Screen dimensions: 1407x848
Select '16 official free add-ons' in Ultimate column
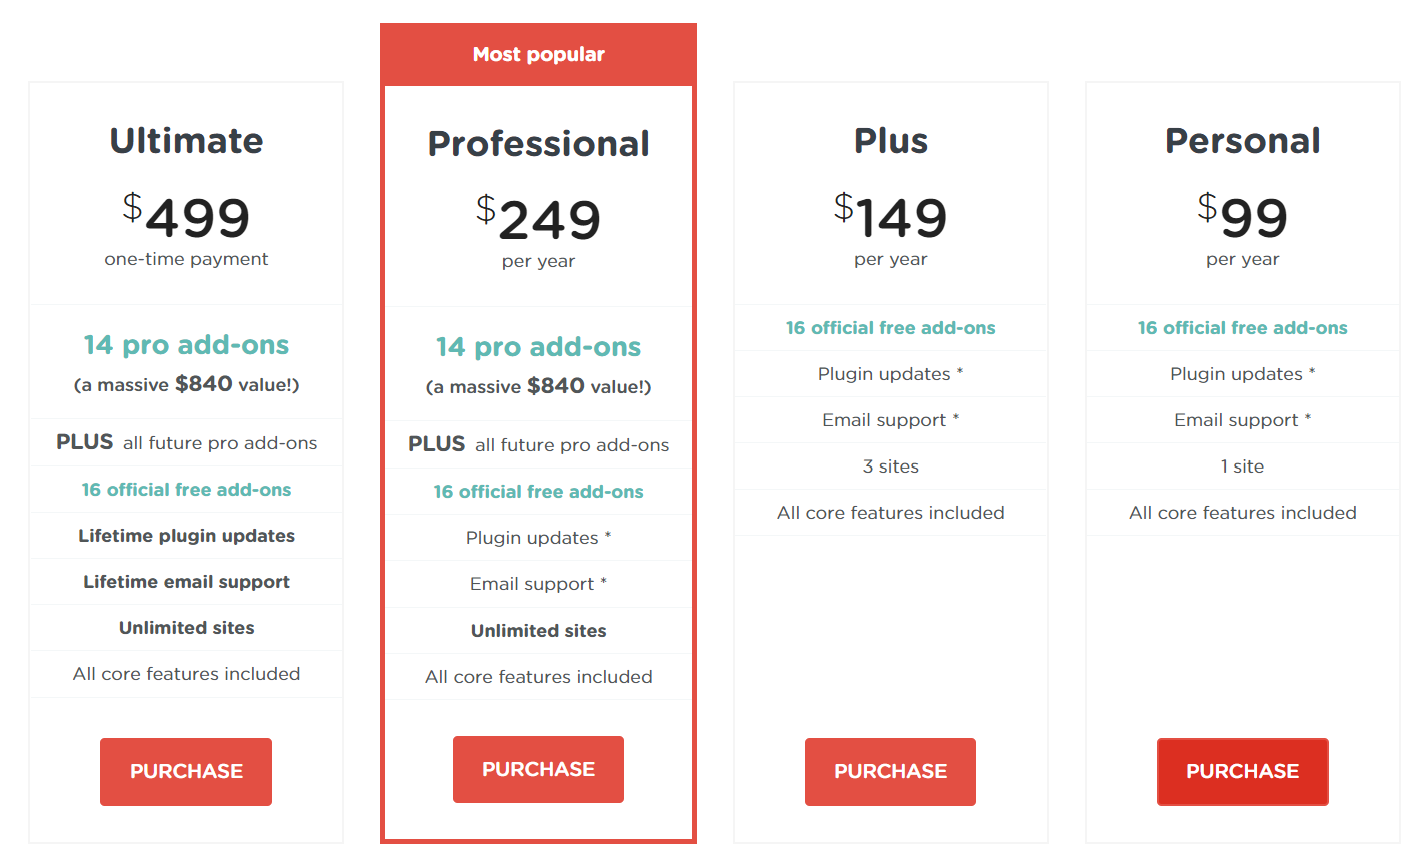tap(186, 489)
